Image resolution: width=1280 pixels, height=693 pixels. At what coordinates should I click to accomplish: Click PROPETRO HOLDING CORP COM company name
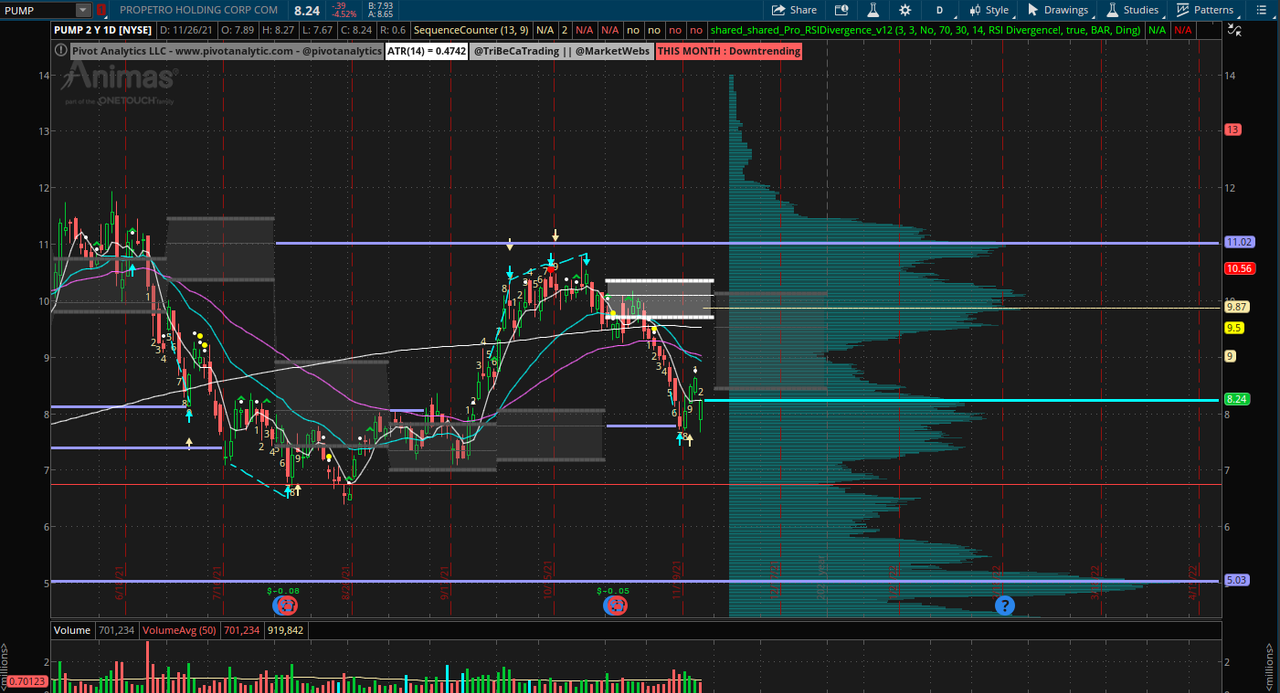click(198, 10)
